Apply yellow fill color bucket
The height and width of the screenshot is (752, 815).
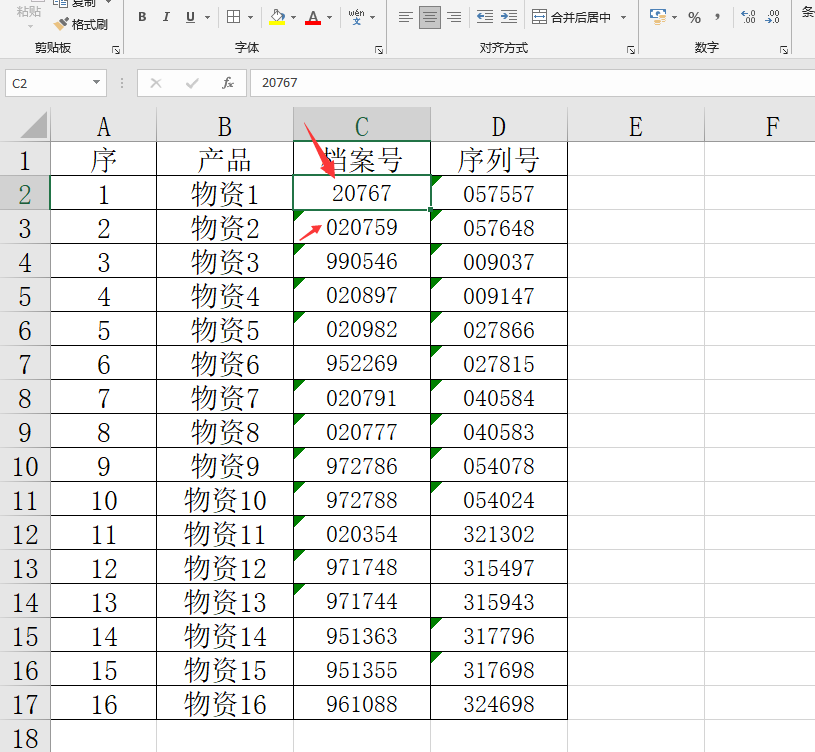[x=278, y=17]
